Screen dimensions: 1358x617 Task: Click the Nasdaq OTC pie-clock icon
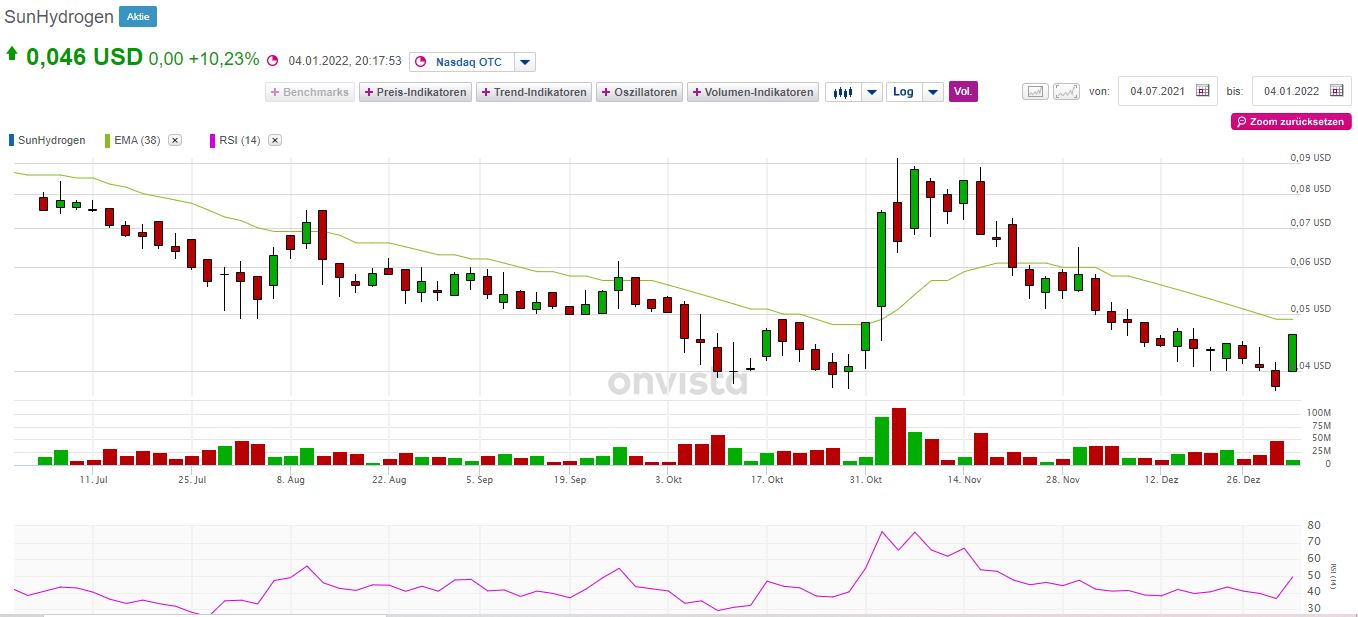[420, 62]
